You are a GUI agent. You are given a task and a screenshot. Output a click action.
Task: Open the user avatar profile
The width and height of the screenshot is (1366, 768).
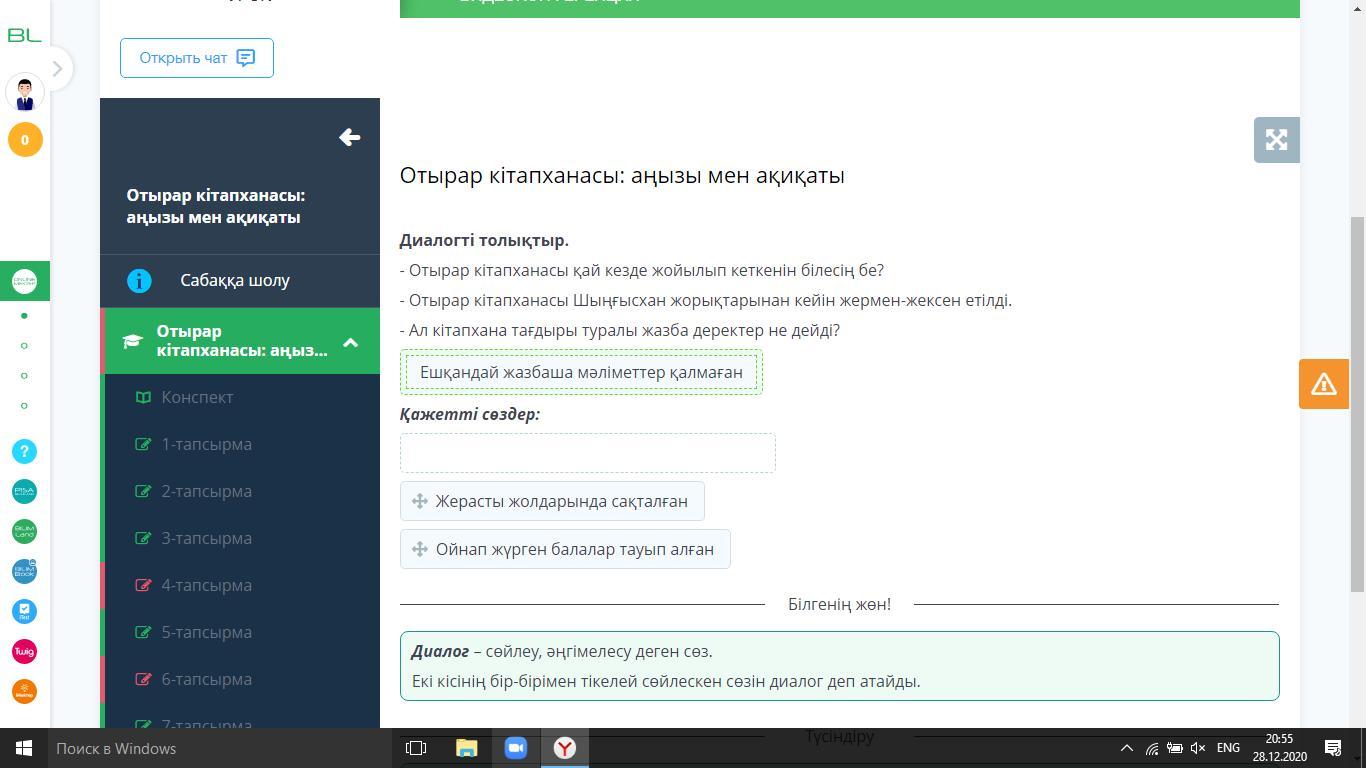[x=25, y=94]
